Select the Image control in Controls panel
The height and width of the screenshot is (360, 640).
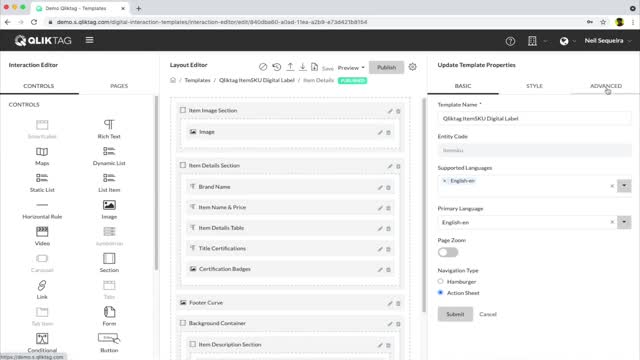click(x=109, y=210)
